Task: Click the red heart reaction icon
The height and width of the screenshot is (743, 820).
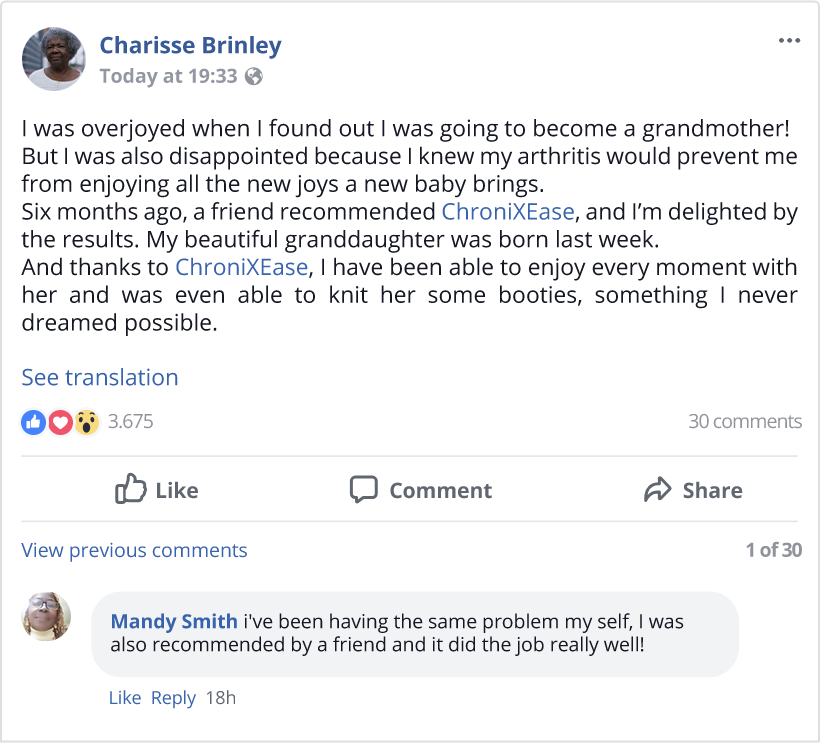Action: 60,422
